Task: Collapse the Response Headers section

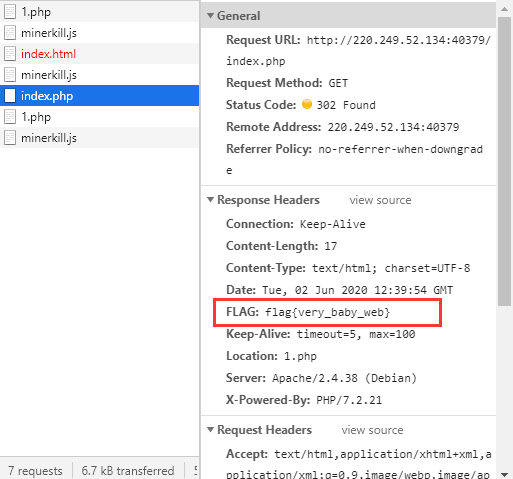Action: 210,200
